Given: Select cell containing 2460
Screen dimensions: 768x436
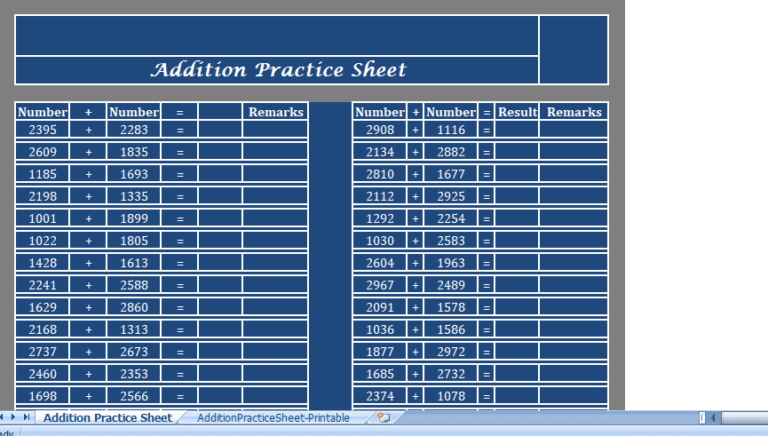Looking at the screenshot, I should click(43, 374).
